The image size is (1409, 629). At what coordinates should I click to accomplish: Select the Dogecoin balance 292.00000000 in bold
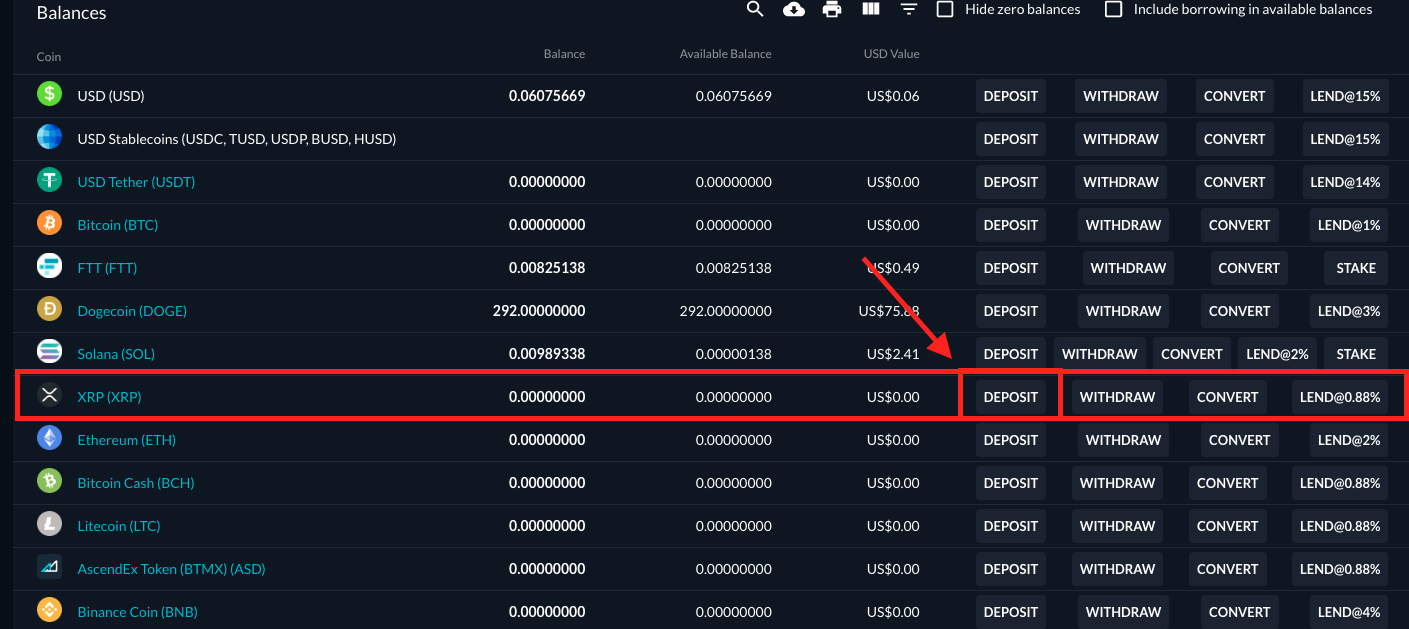pos(539,311)
